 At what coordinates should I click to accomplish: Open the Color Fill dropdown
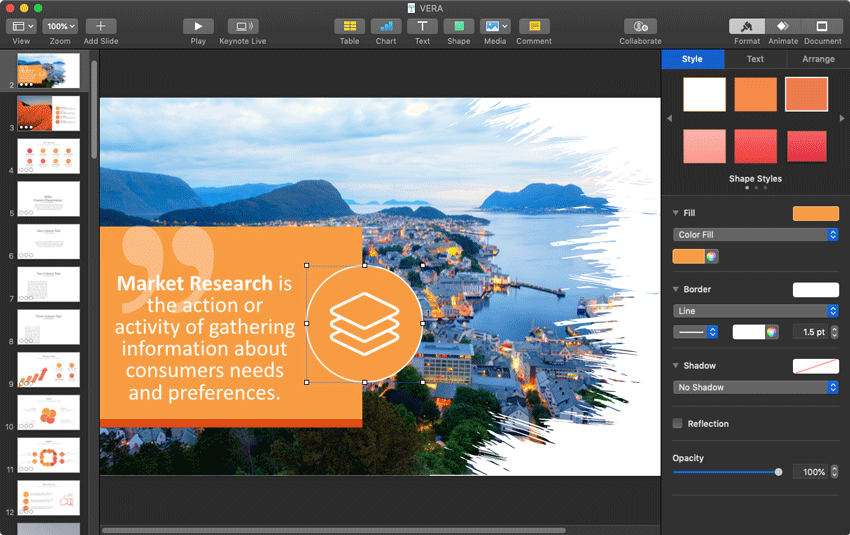(x=756, y=235)
